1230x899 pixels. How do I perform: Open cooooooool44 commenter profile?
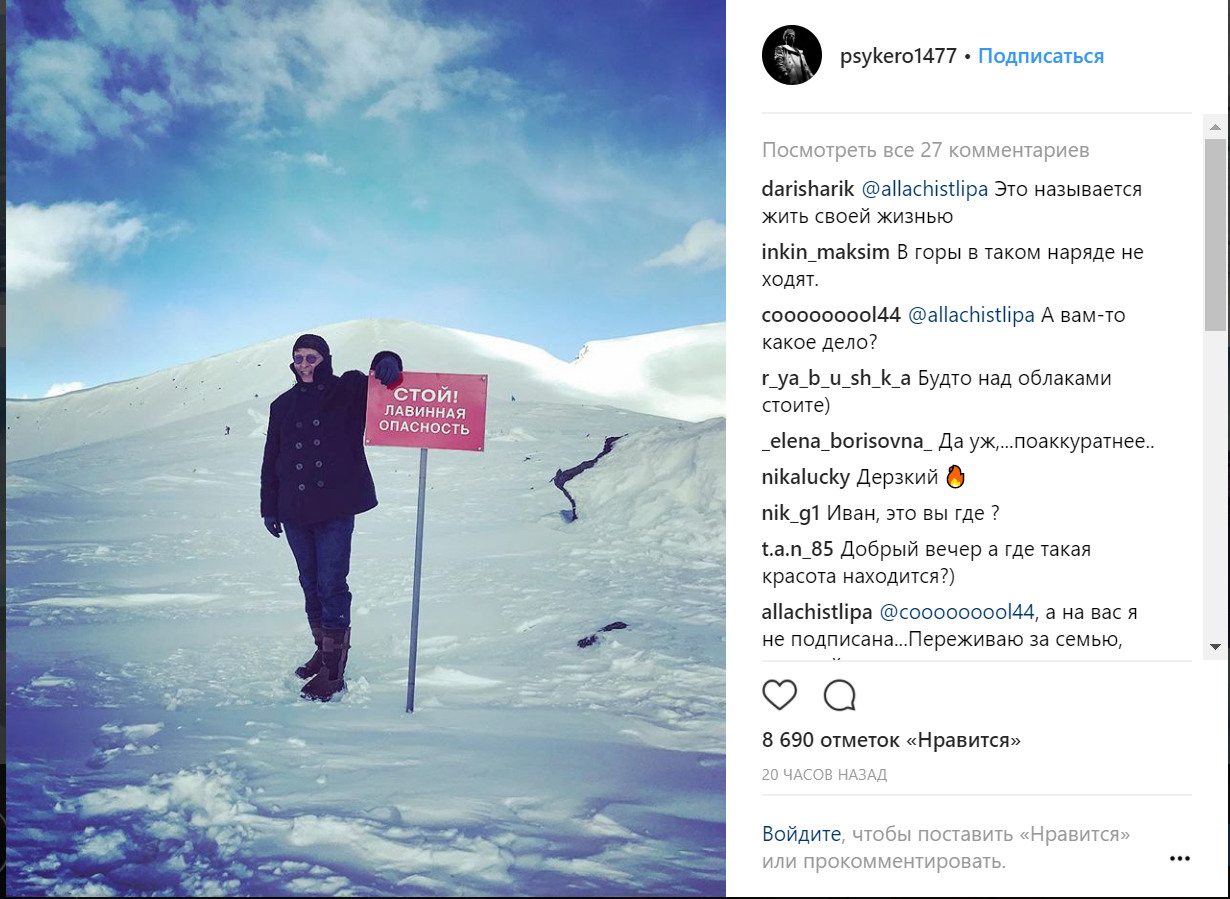[x=832, y=315]
